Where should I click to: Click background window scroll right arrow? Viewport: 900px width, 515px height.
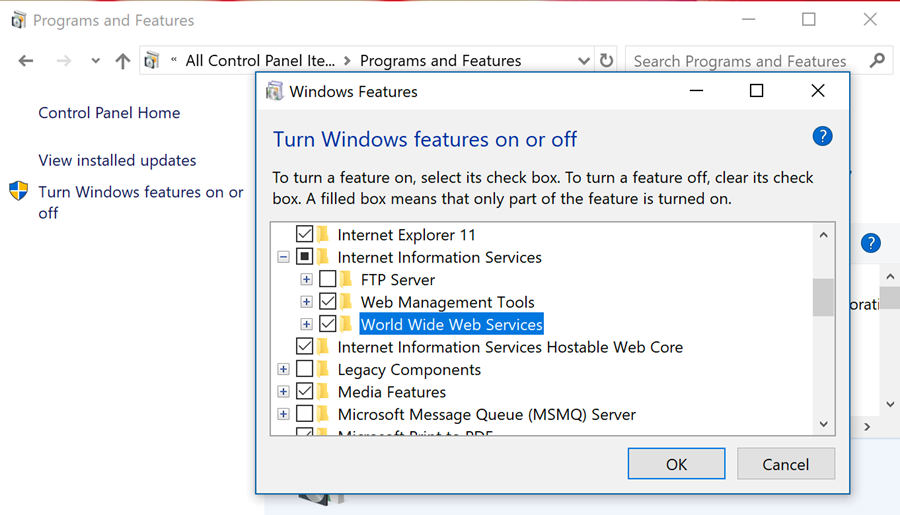867,427
